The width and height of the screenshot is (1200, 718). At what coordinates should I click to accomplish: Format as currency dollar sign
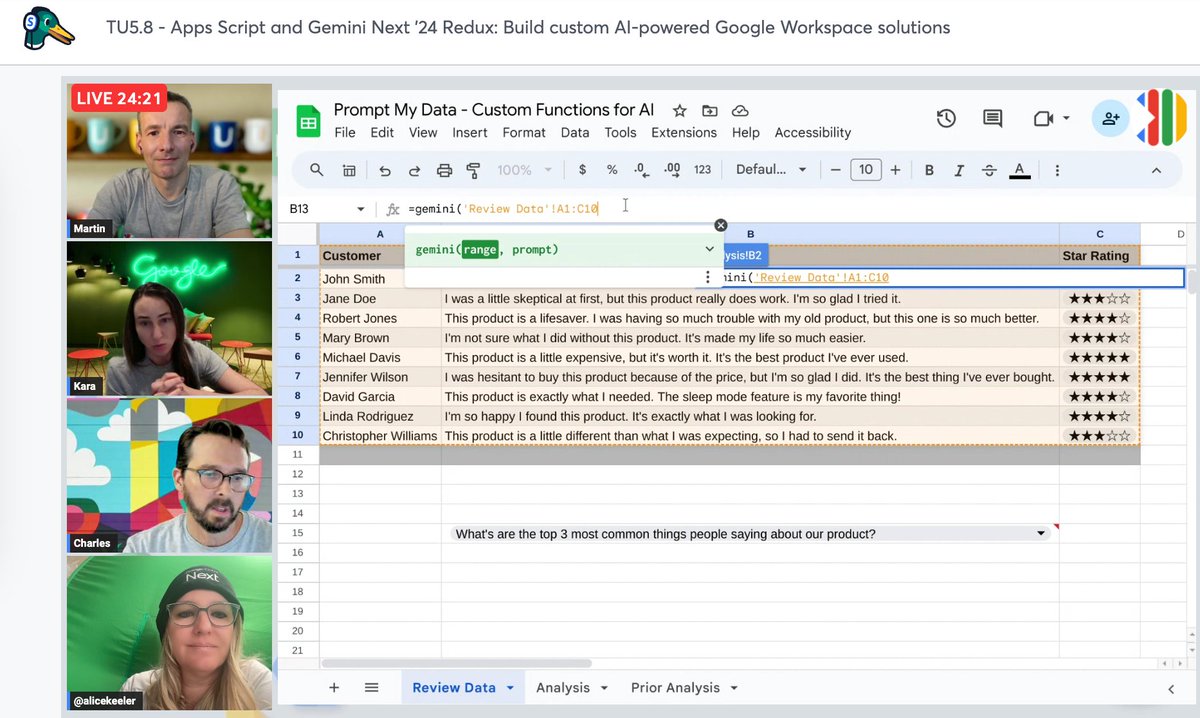point(583,170)
